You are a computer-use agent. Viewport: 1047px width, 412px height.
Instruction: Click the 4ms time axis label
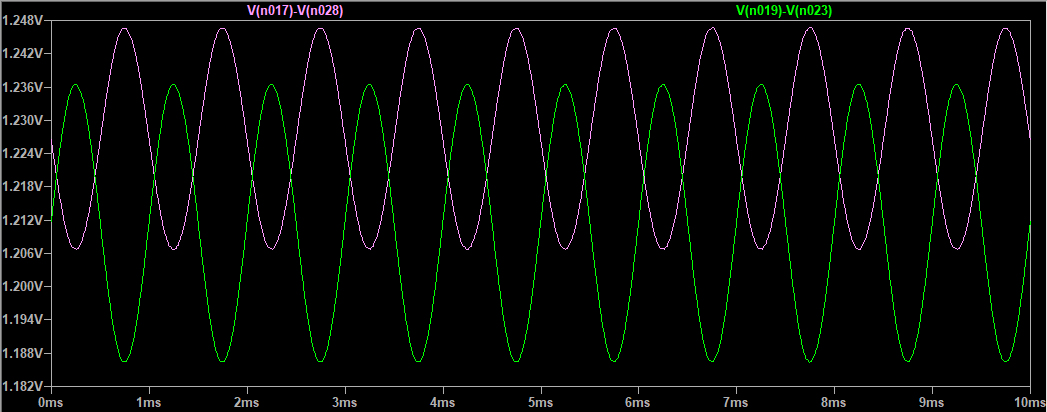(443, 403)
